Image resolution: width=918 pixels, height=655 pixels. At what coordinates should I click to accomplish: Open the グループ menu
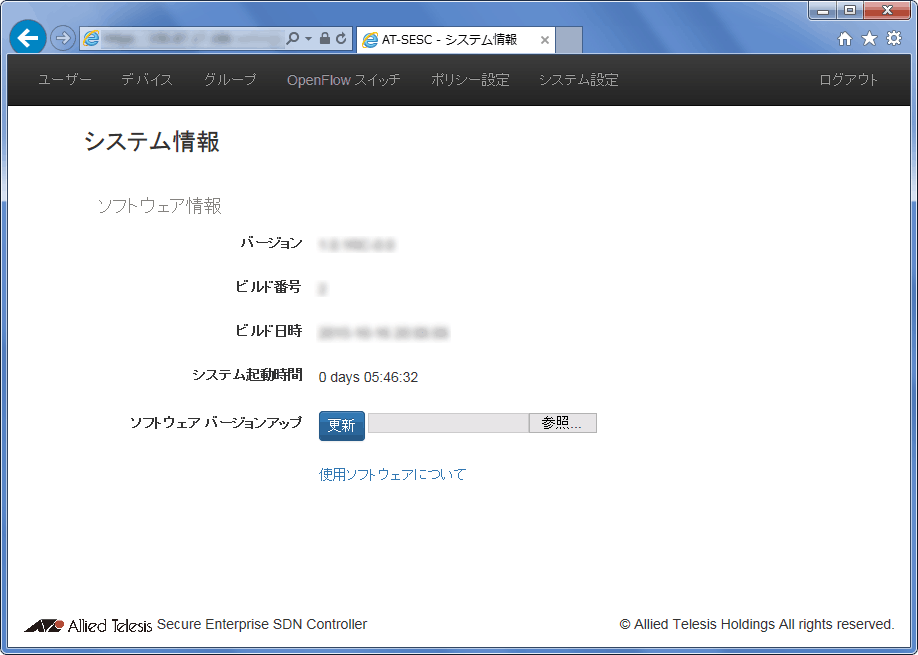coord(230,80)
